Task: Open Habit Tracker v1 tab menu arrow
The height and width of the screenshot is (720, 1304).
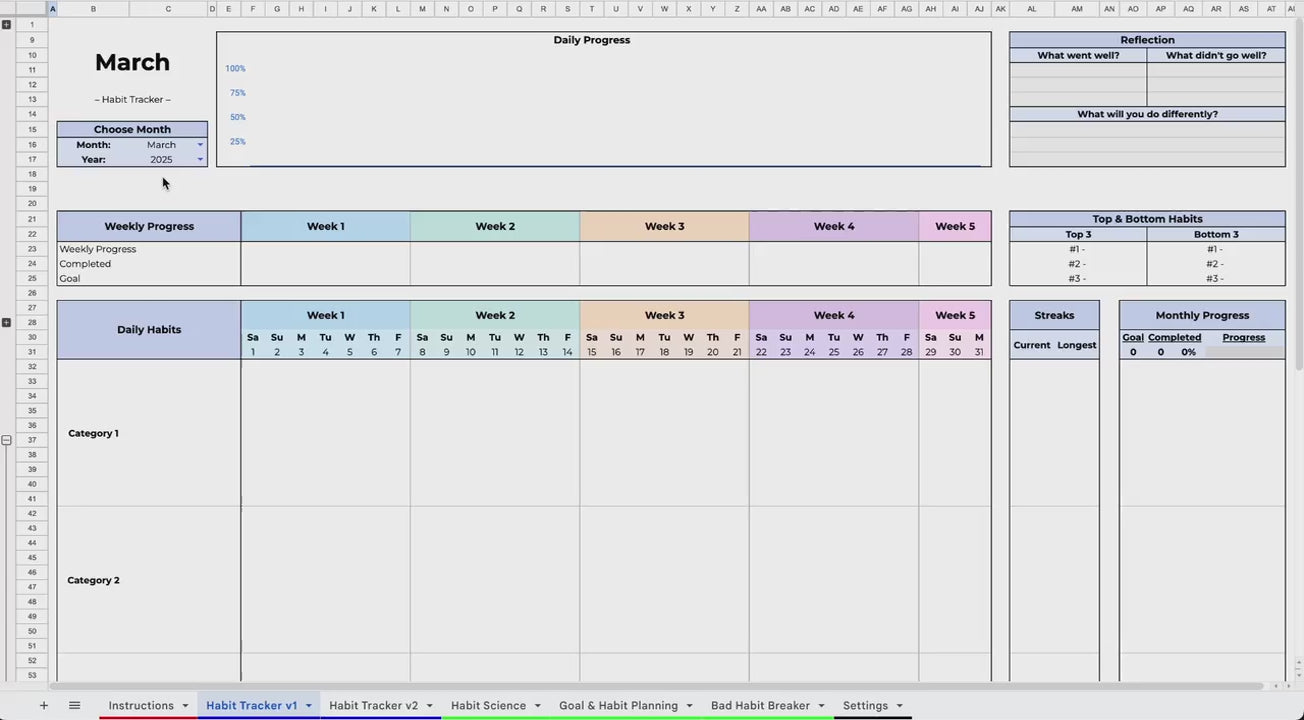Action: point(309,706)
